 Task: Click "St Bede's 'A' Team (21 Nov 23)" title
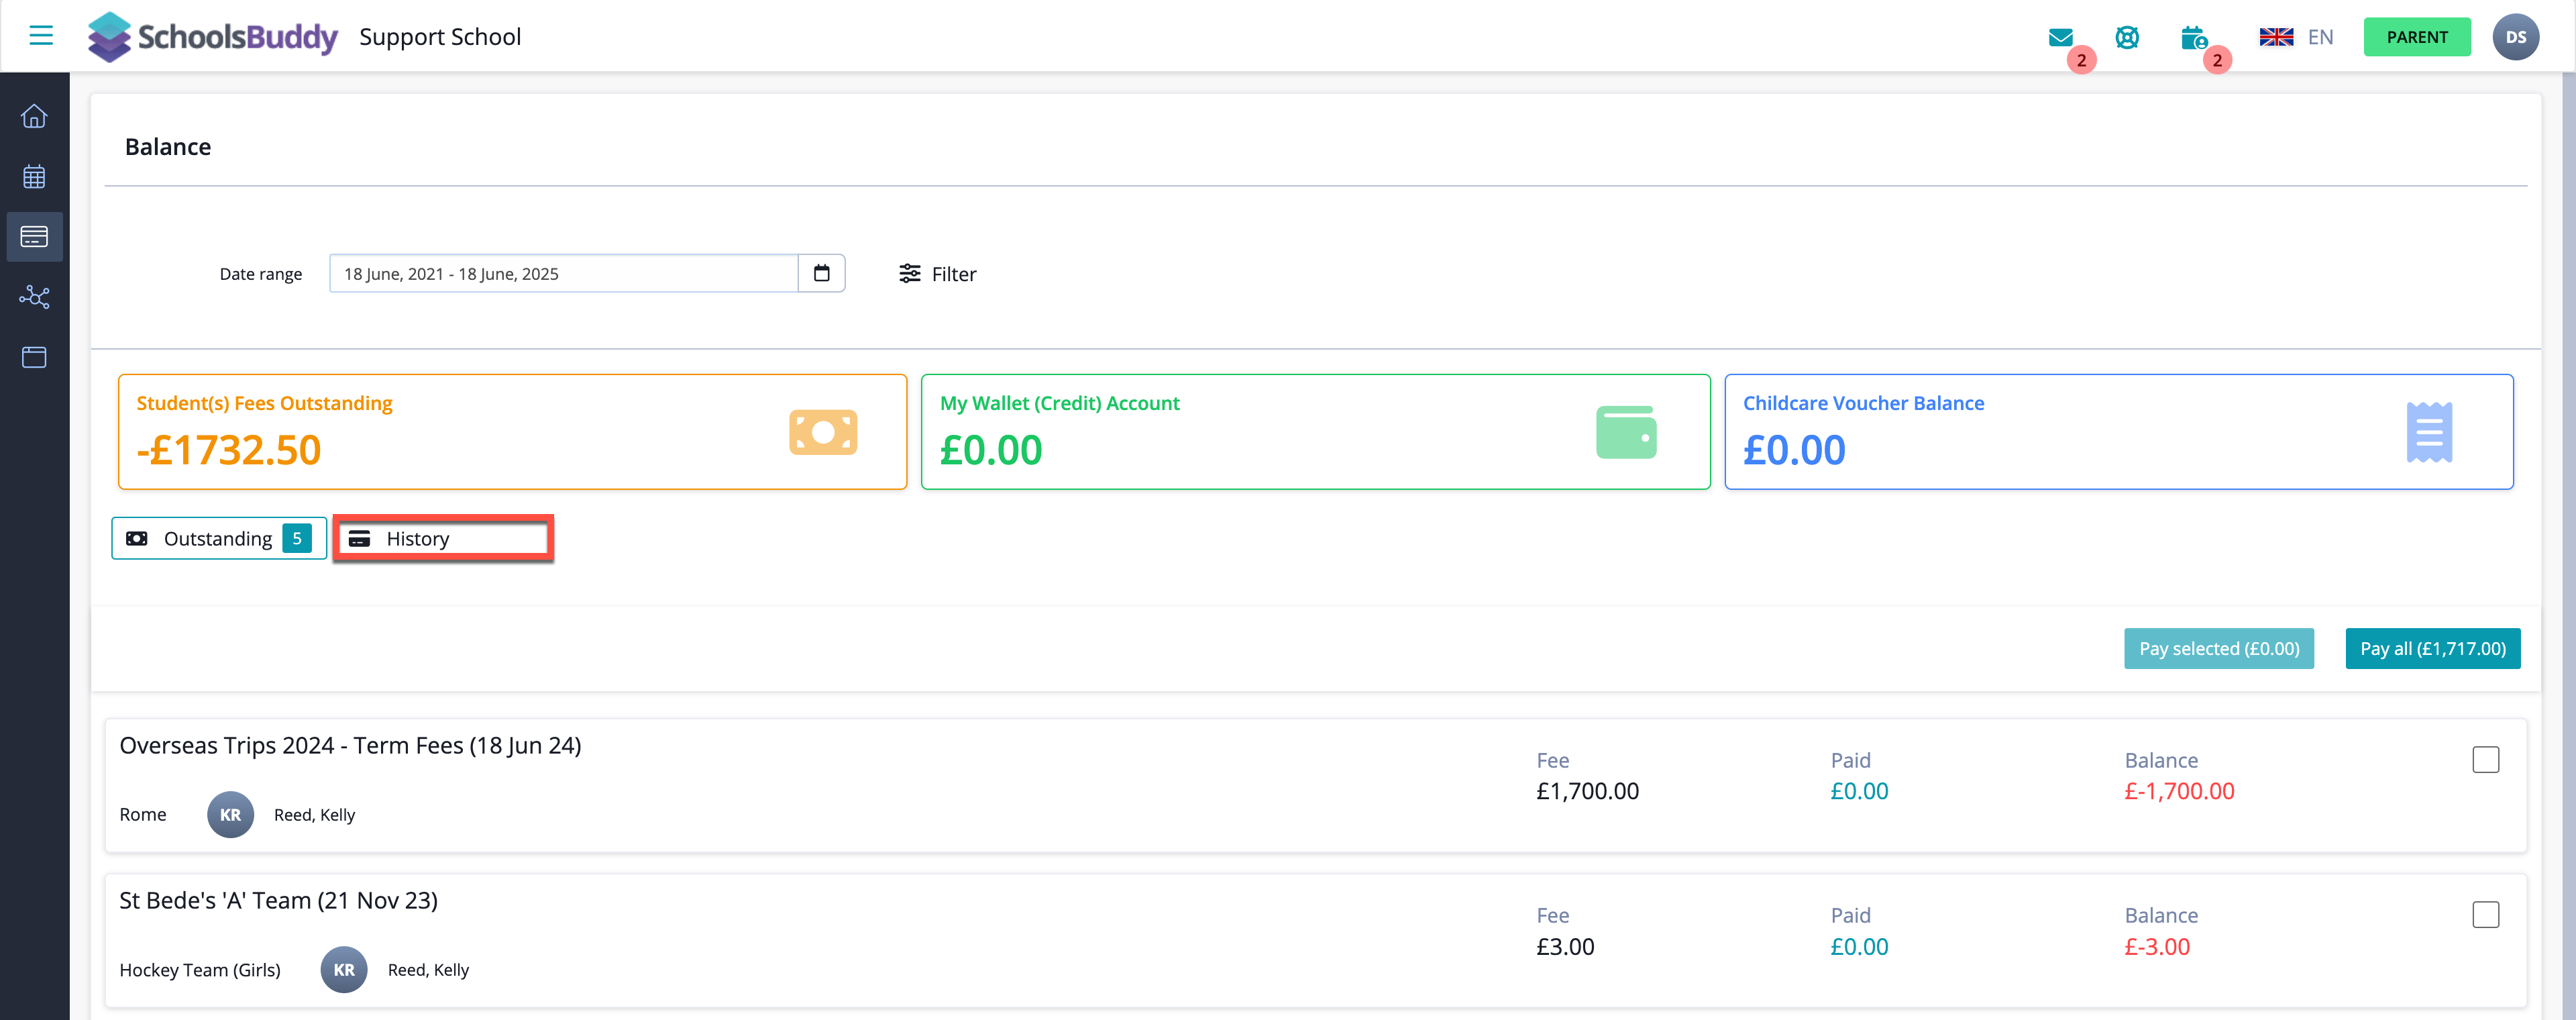coord(278,901)
